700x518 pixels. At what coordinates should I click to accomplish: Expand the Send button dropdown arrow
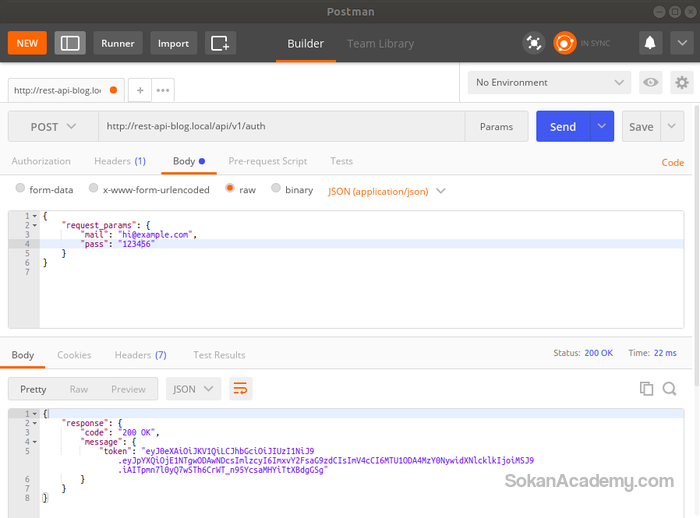pos(602,126)
